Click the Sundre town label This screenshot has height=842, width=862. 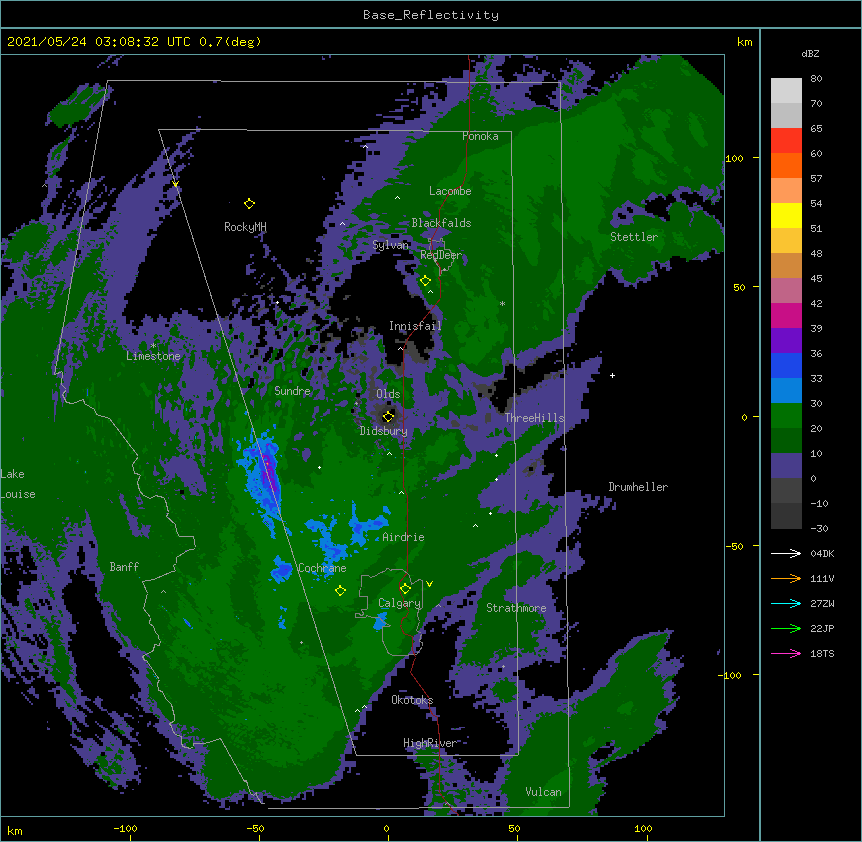coord(292,391)
